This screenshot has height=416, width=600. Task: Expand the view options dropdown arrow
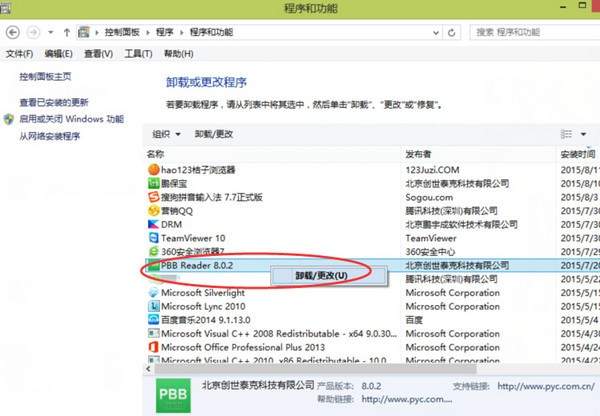pos(582,134)
